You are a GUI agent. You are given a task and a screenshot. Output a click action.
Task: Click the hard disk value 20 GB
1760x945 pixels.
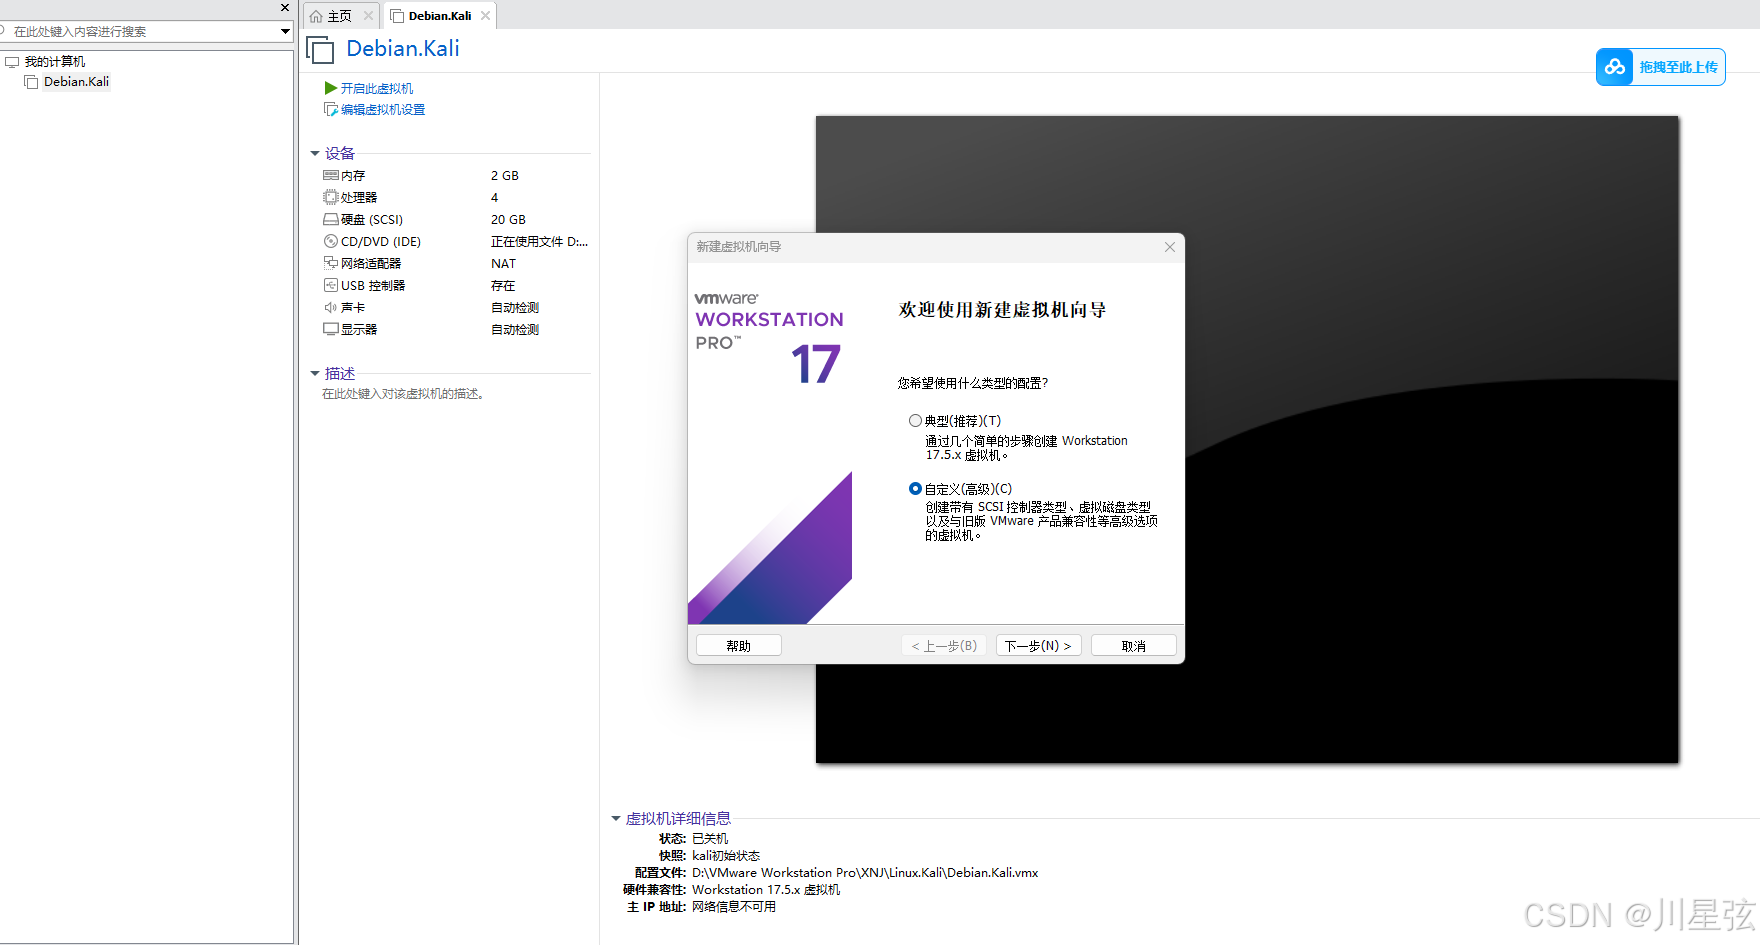click(x=508, y=219)
